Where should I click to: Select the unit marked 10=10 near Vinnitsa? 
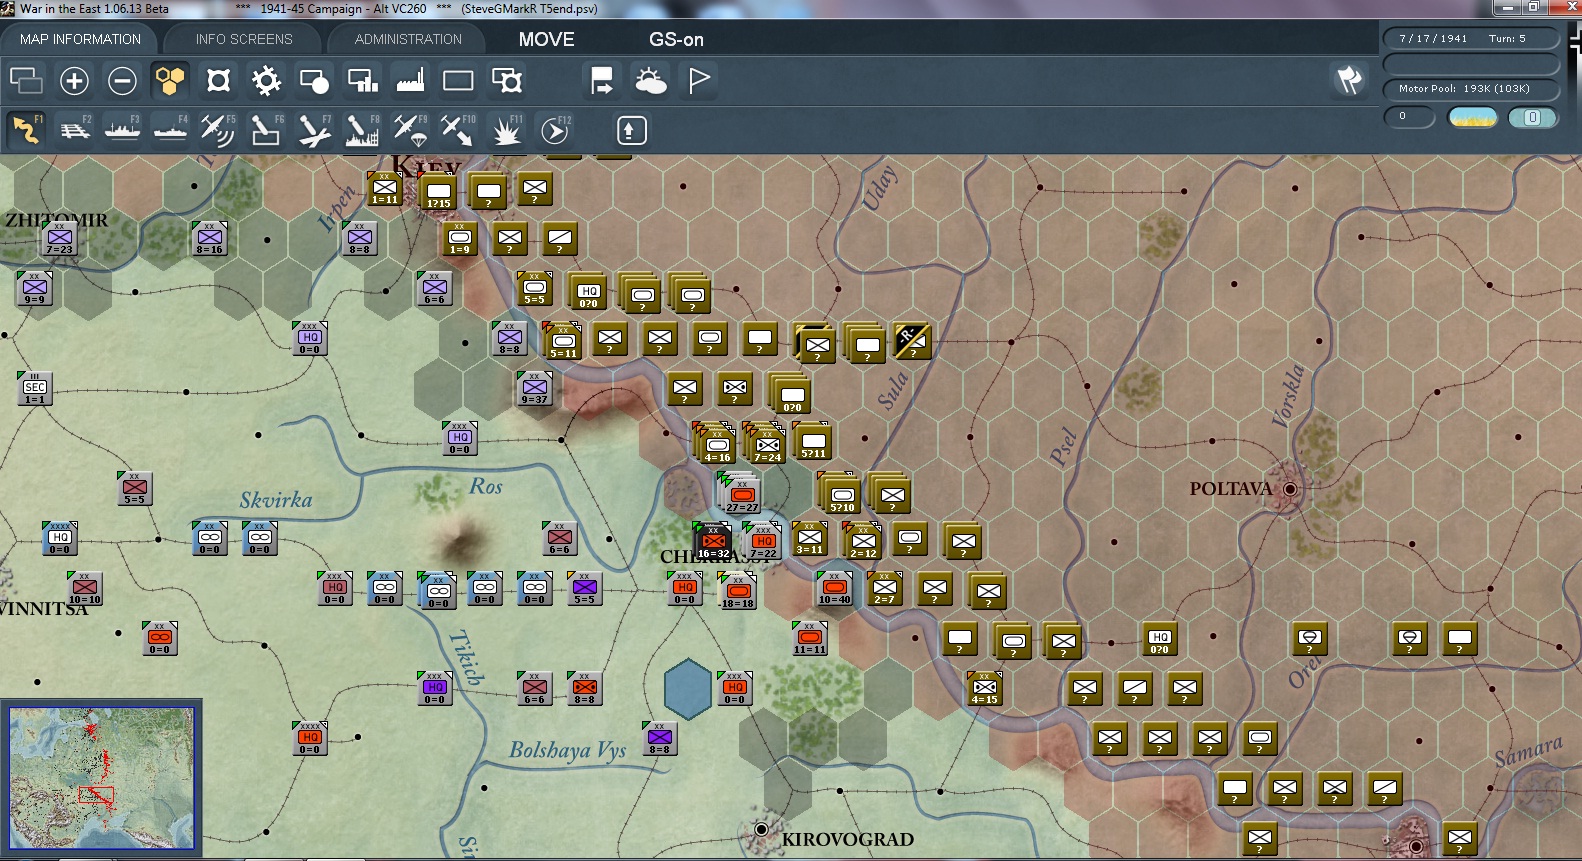[x=85, y=589]
